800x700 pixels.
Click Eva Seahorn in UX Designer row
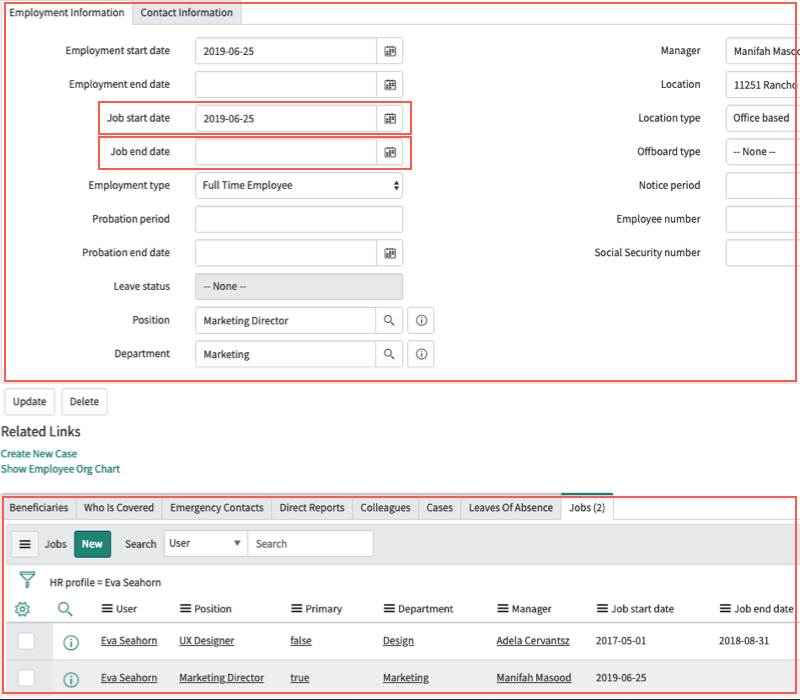pyautogui.click(x=129, y=641)
